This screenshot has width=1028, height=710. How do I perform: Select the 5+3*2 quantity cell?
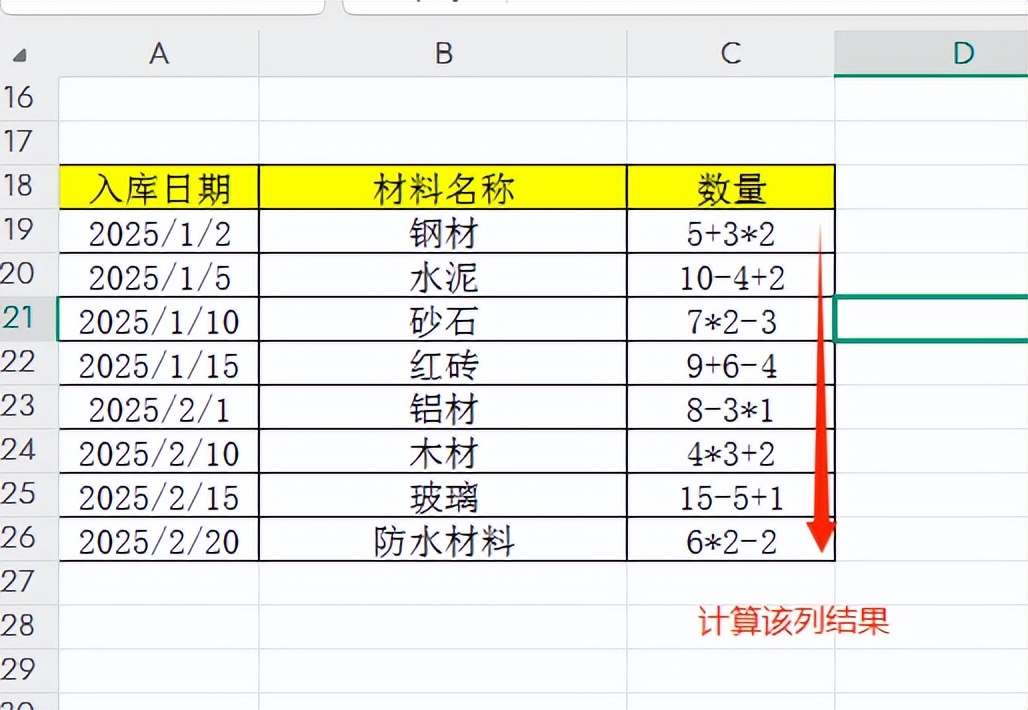click(730, 231)
